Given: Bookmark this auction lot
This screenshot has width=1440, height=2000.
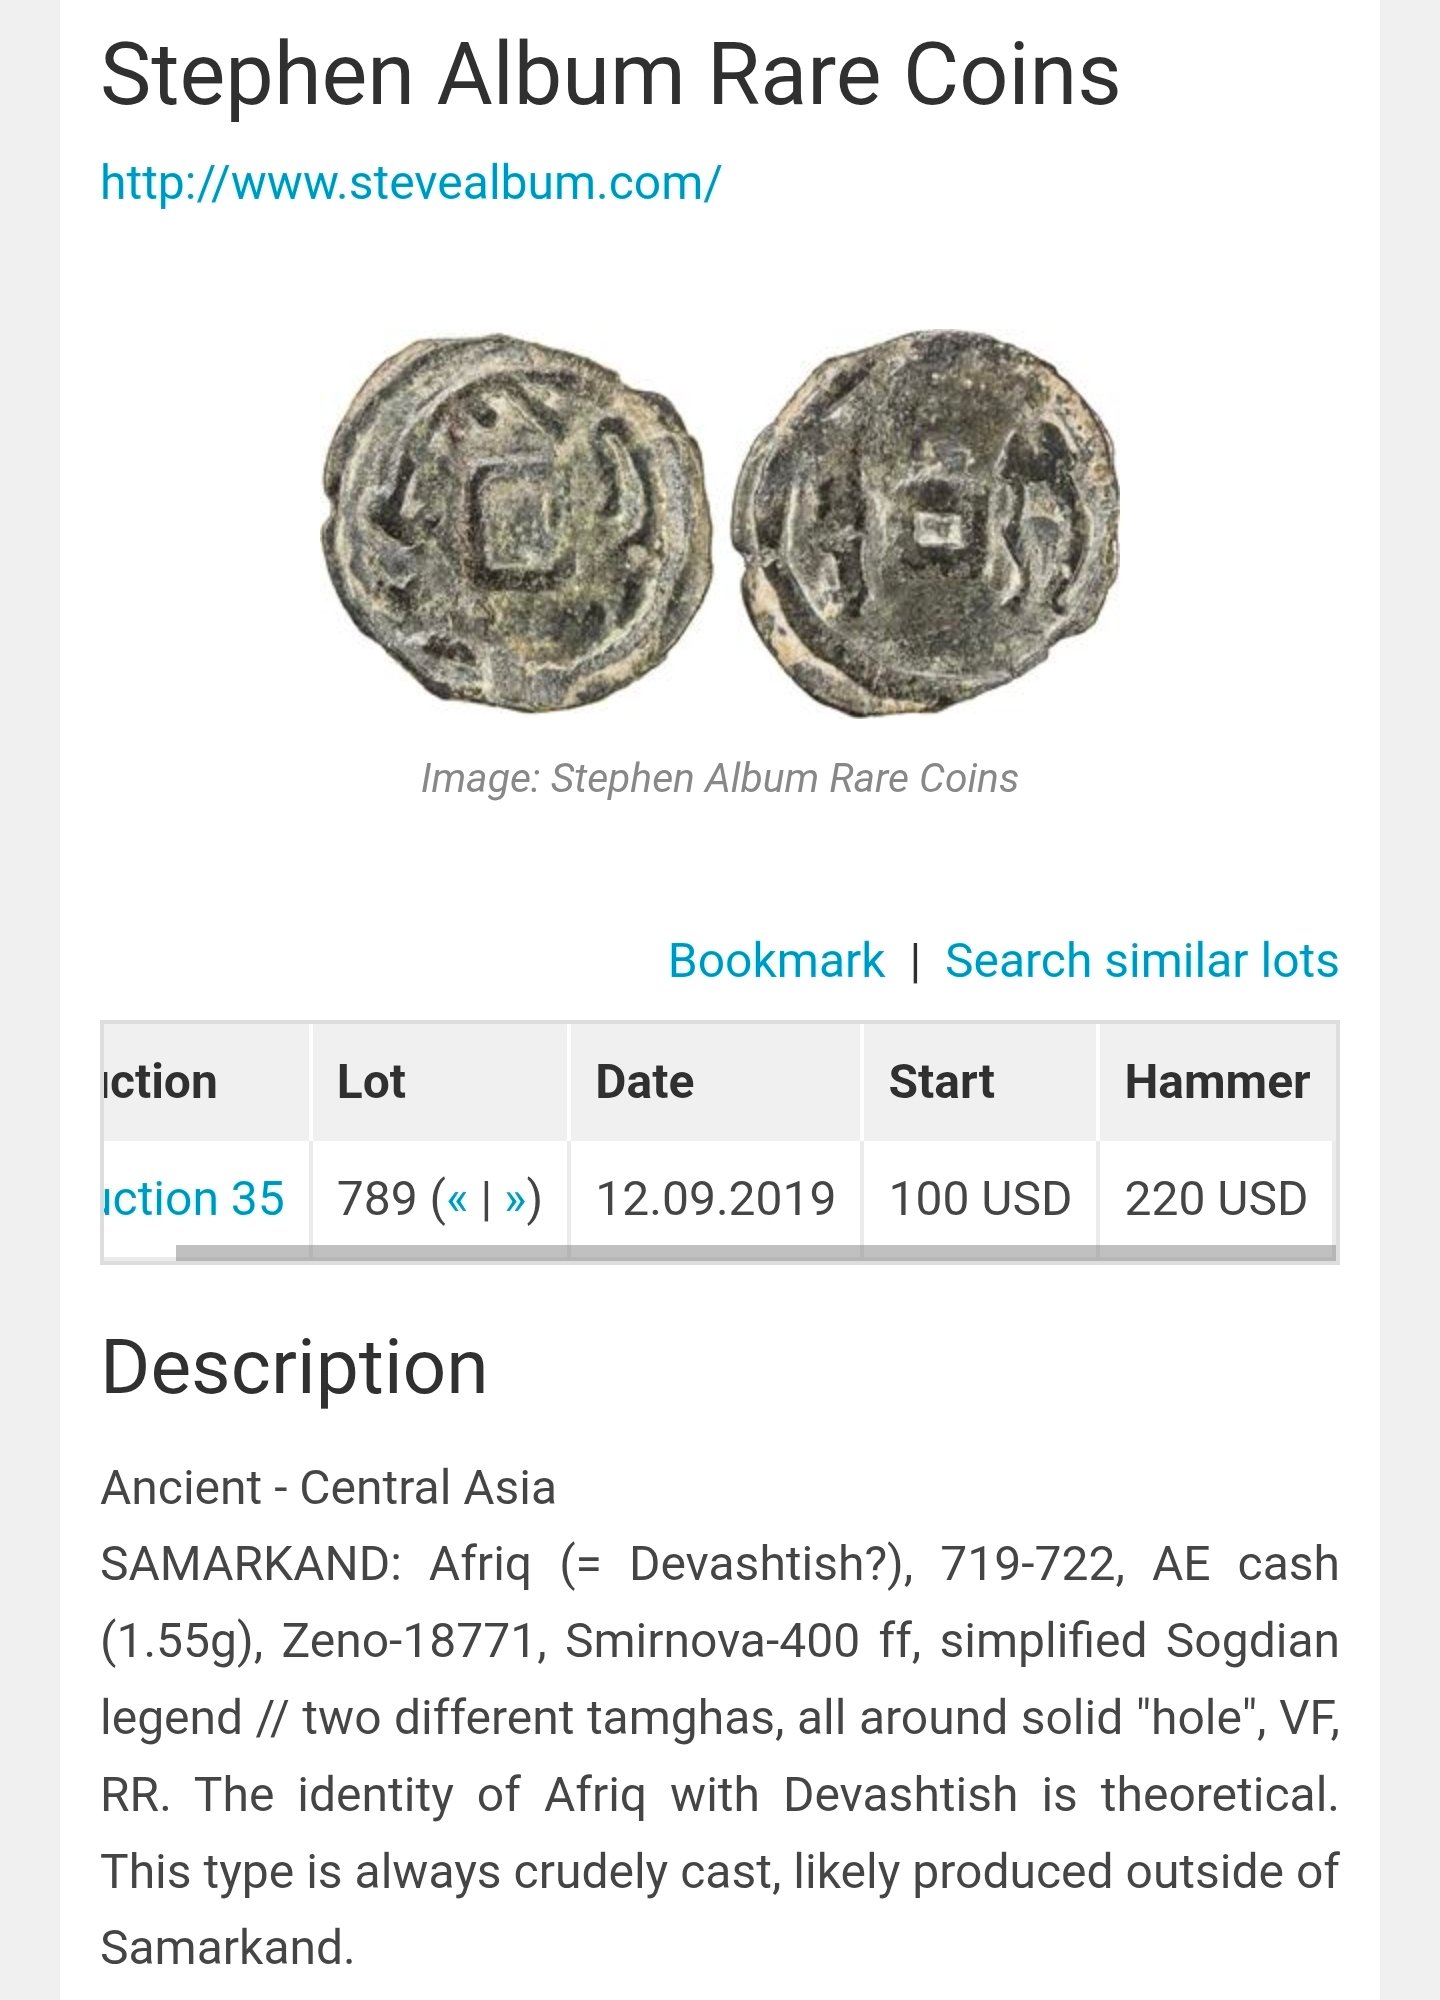Looking at the screenshot, I should coord(776,961).
